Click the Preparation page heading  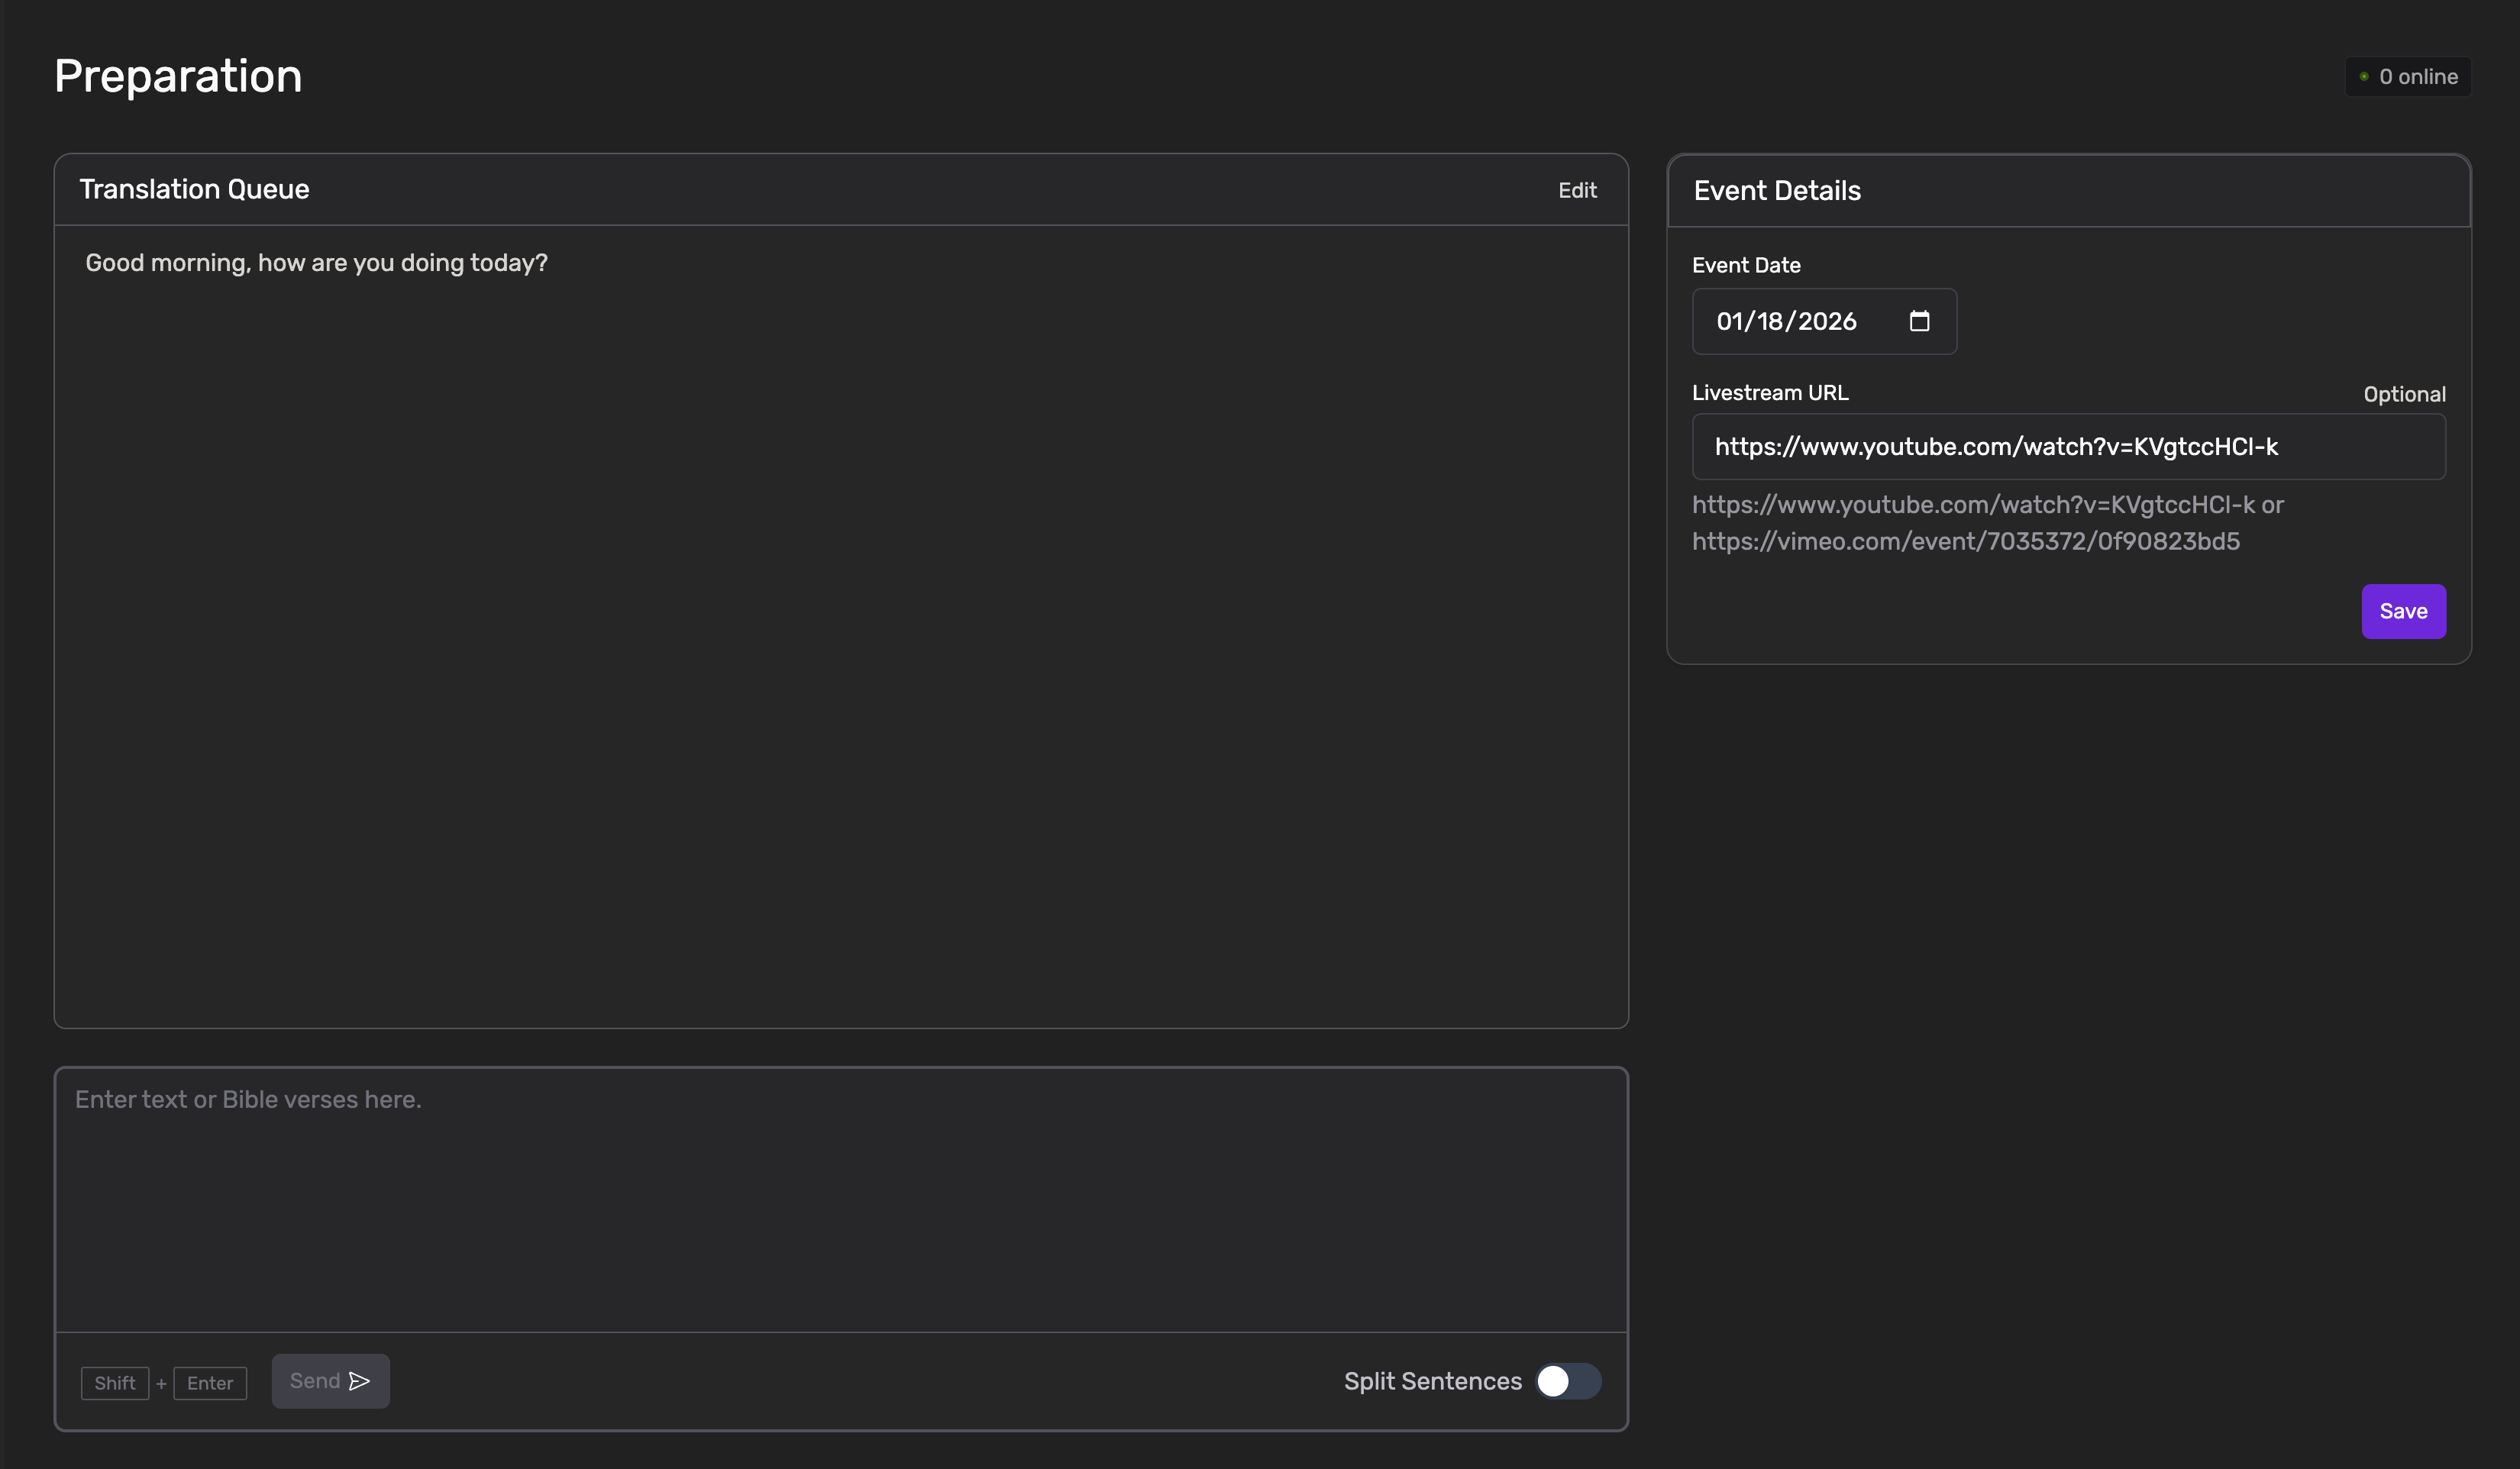tap(178, 76)
